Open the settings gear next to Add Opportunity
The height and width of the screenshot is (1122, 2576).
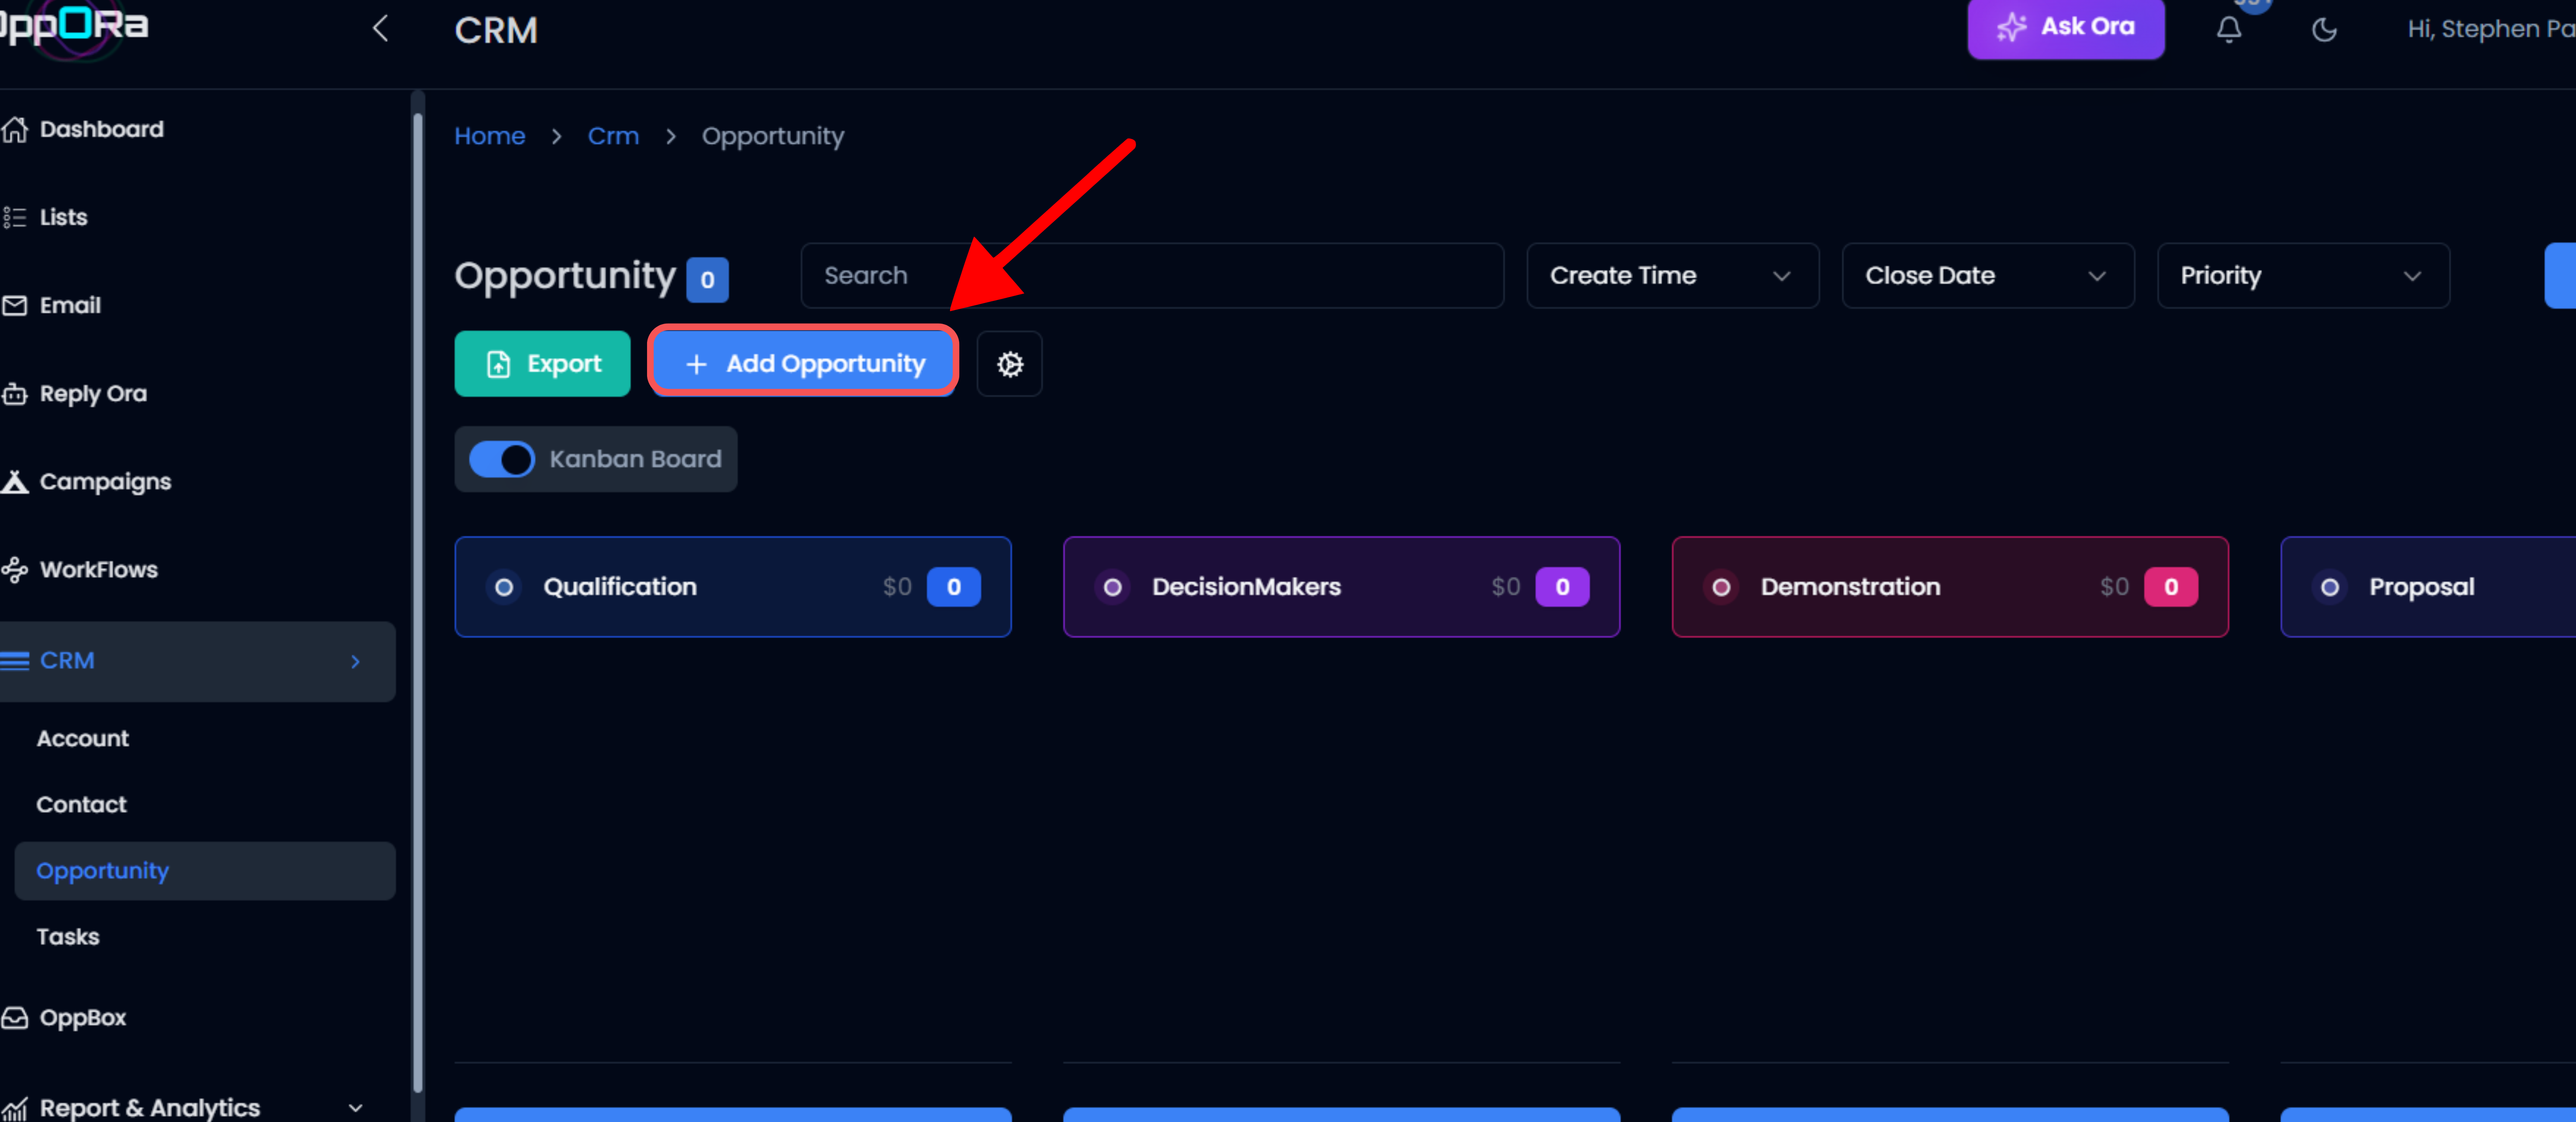1009,364
